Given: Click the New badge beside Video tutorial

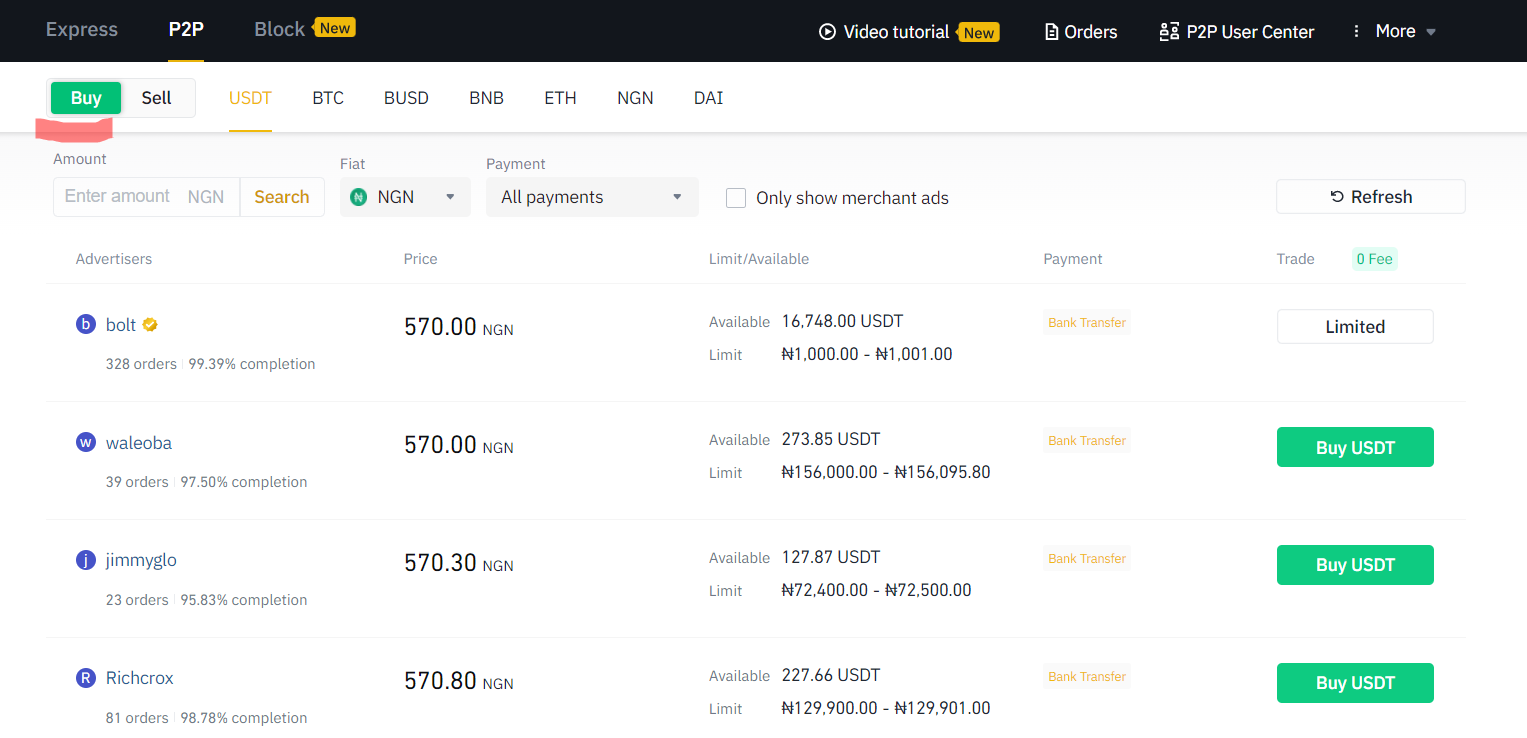Looking at the screenshot, I should click(978, 33).
